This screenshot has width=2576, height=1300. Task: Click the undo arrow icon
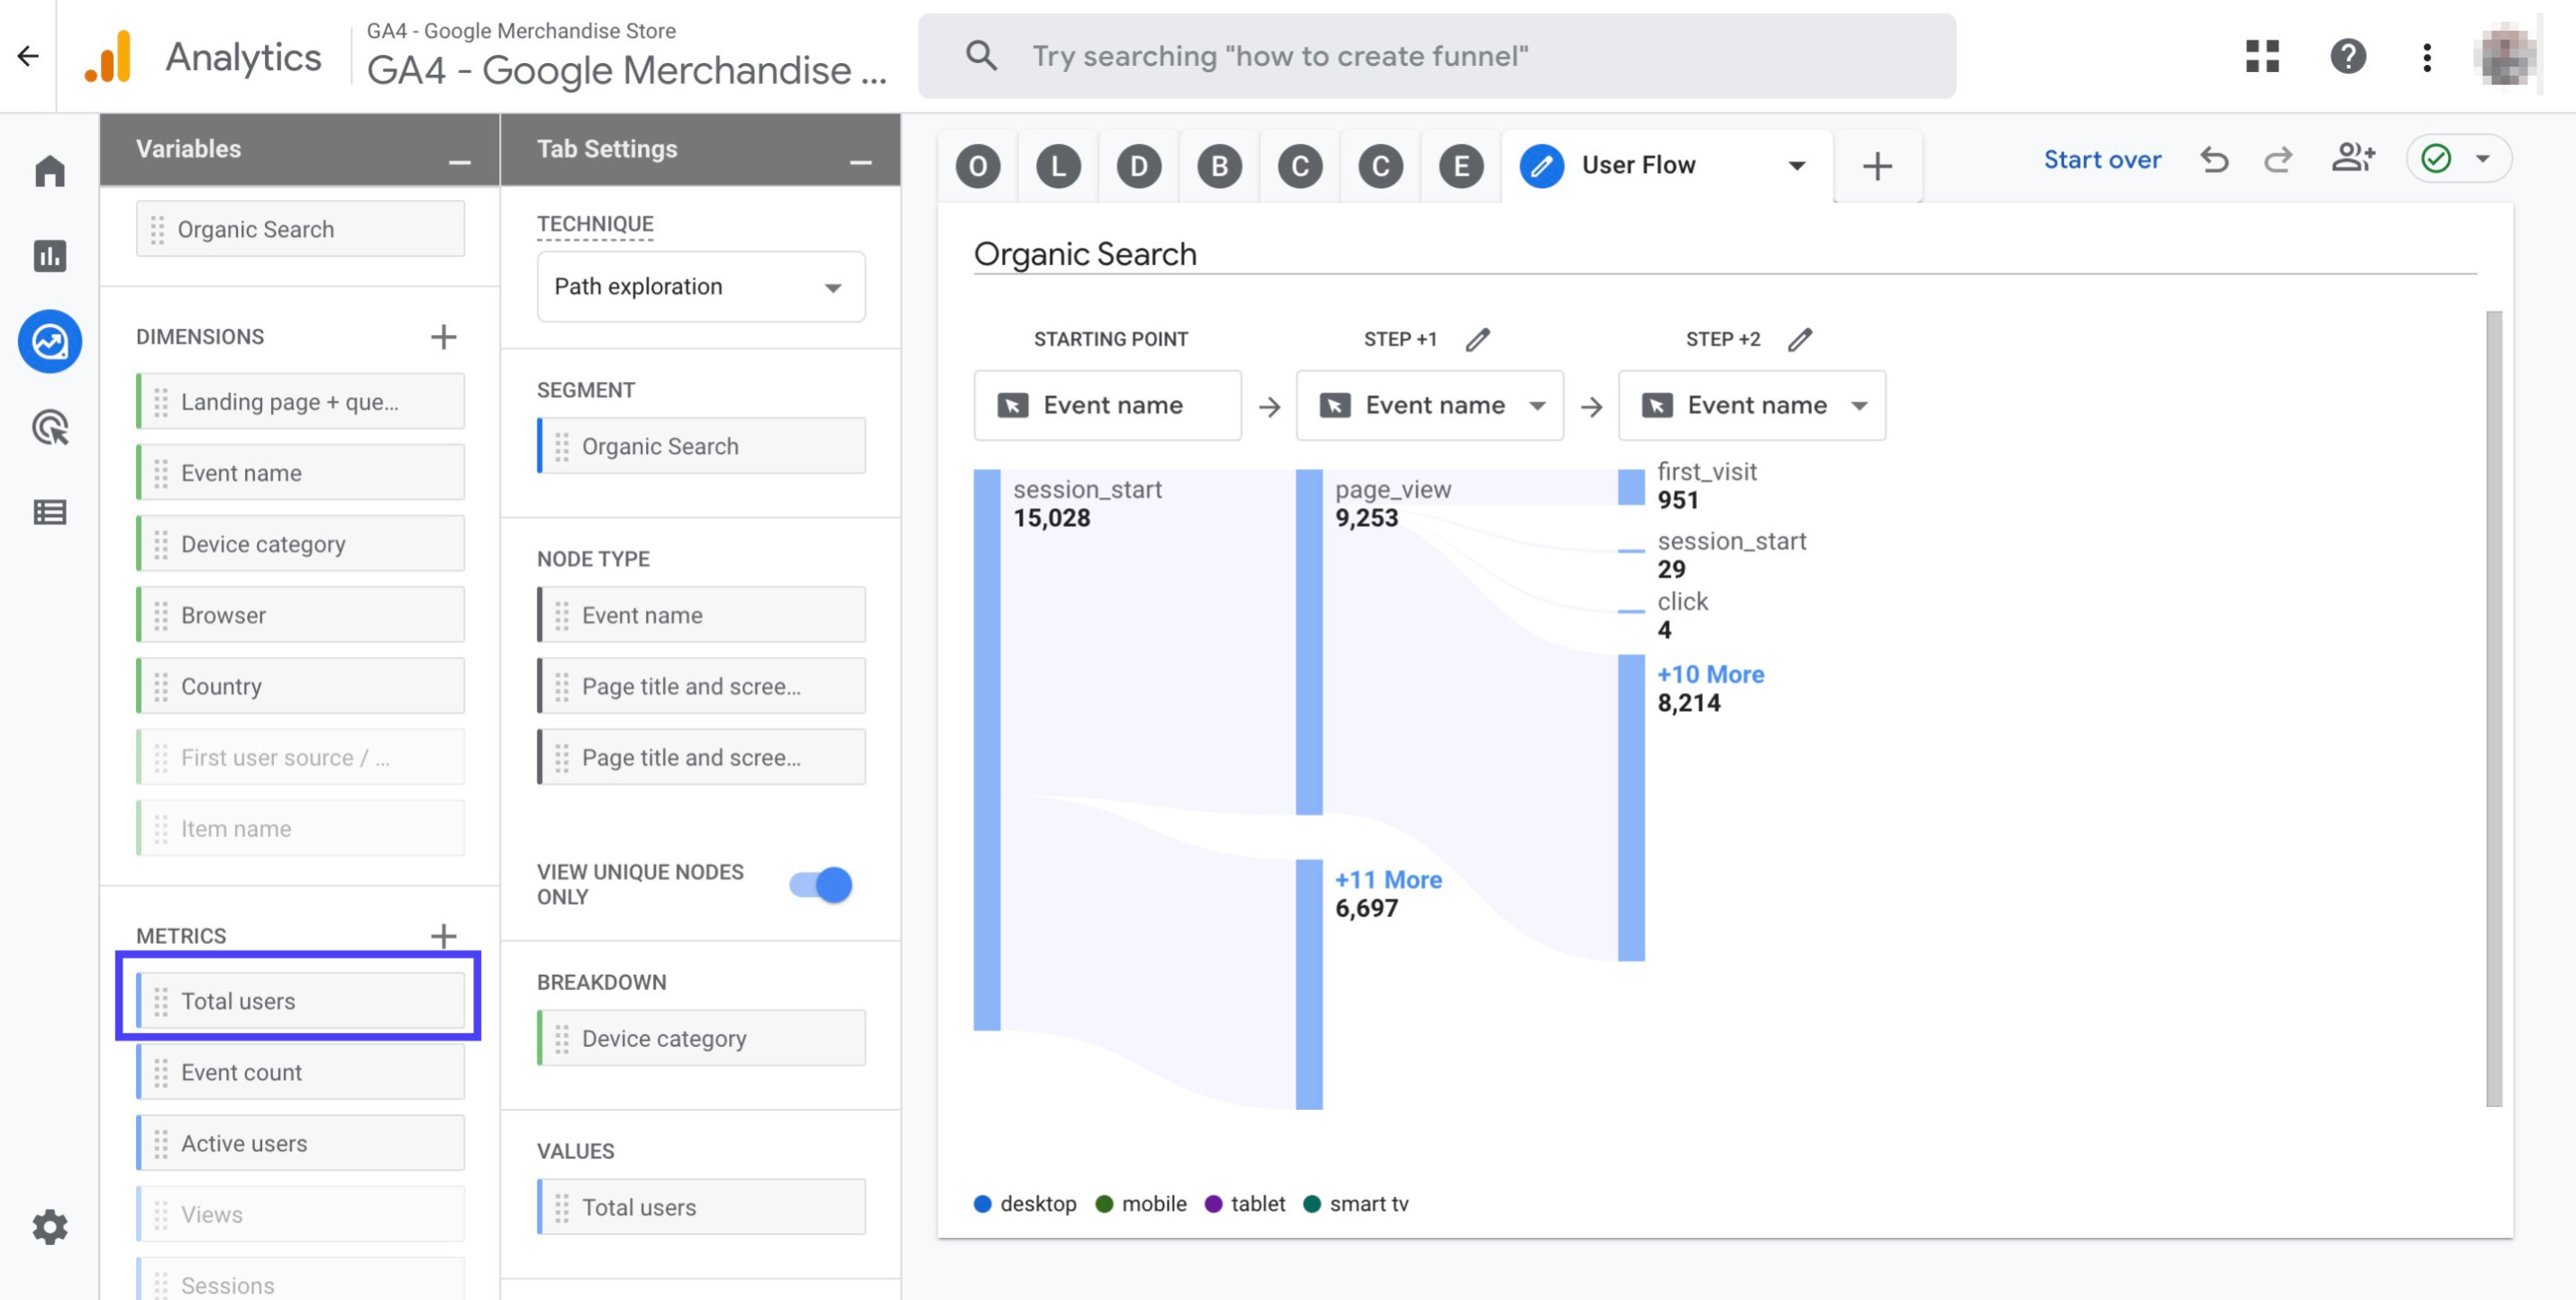pyautogui.click(x=2214, y=159)
